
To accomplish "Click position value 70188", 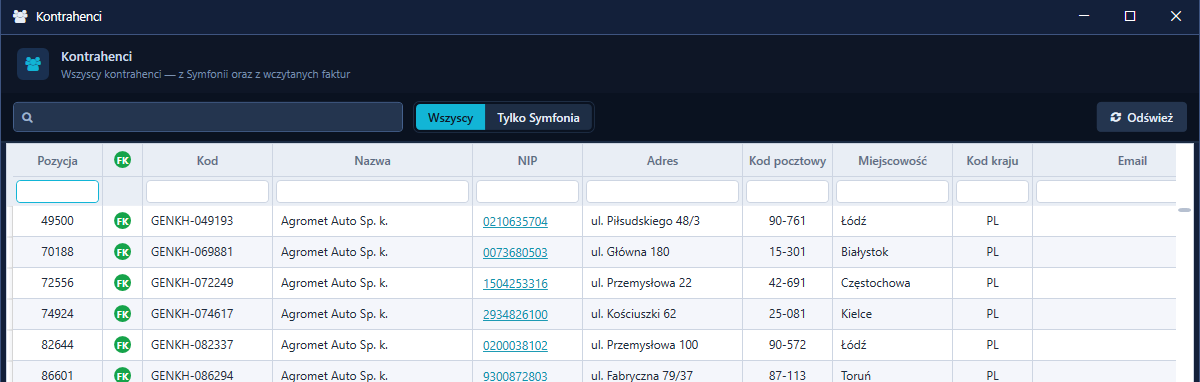I will [x=57, y=252].
